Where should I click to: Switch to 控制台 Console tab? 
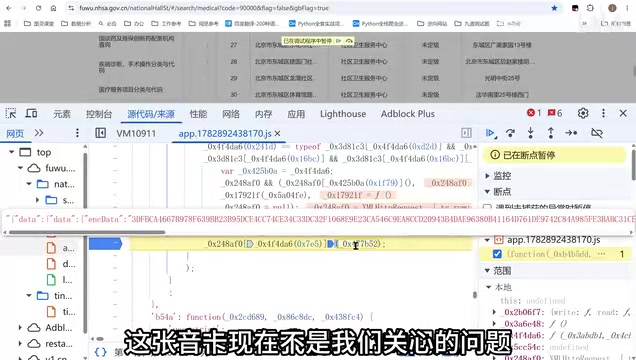99,114
